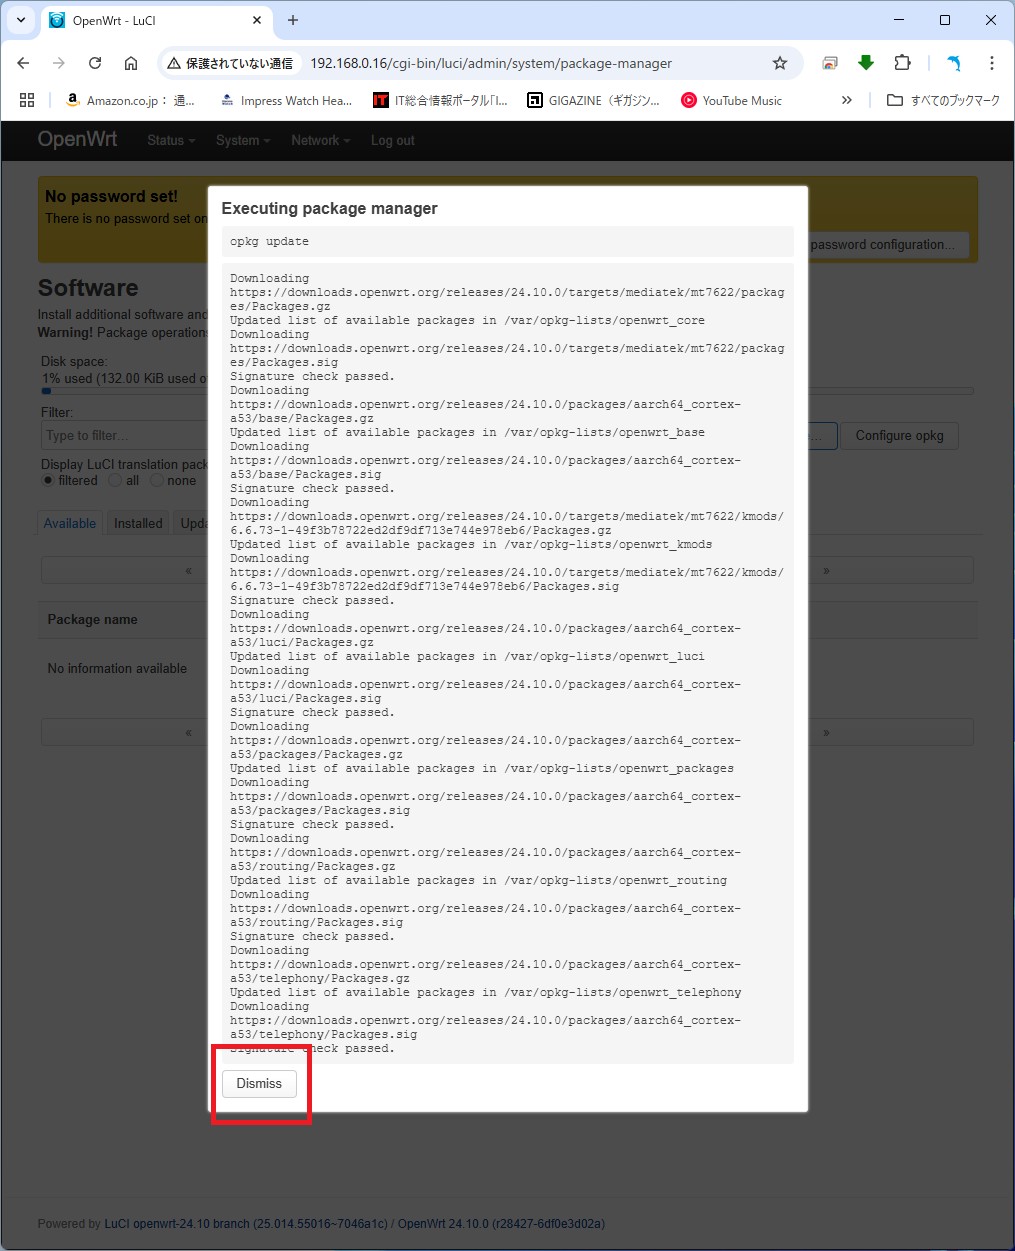Screen dimensions: 1015x1251
Task: Open the GIGAZINE bookmark
Action: point(593,100)
